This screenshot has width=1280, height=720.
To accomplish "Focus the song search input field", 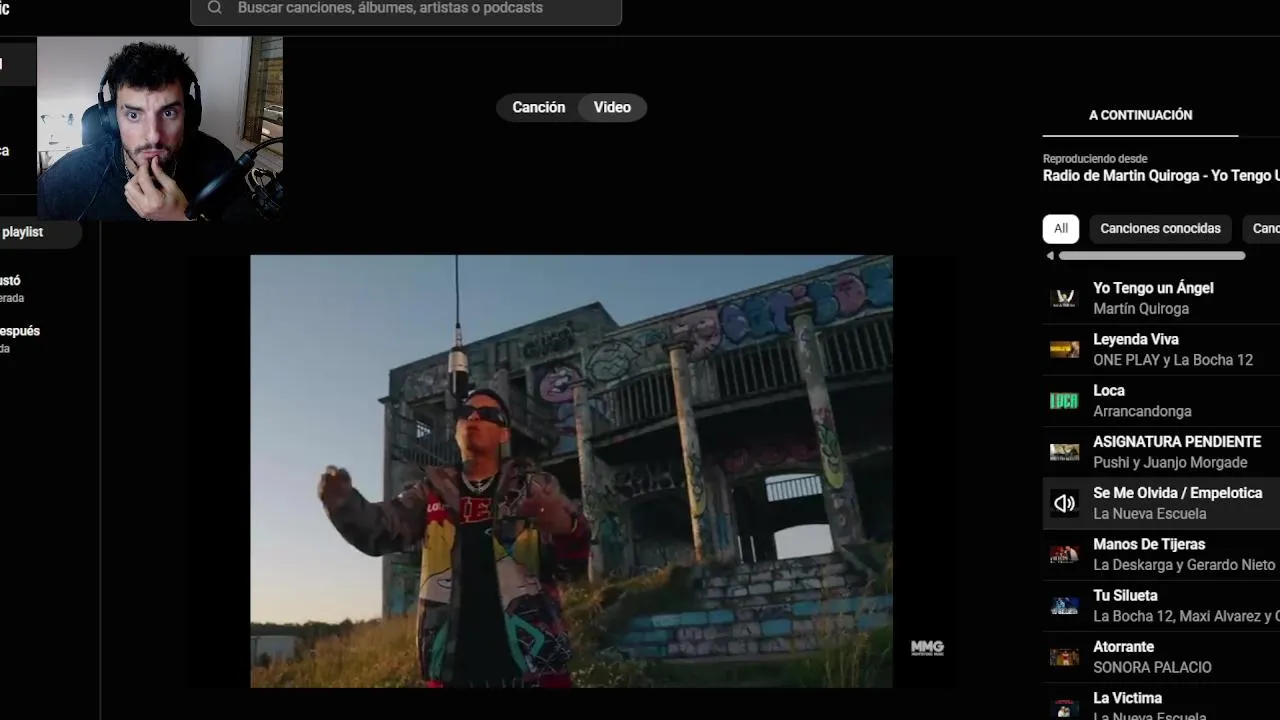I will 406,11.
